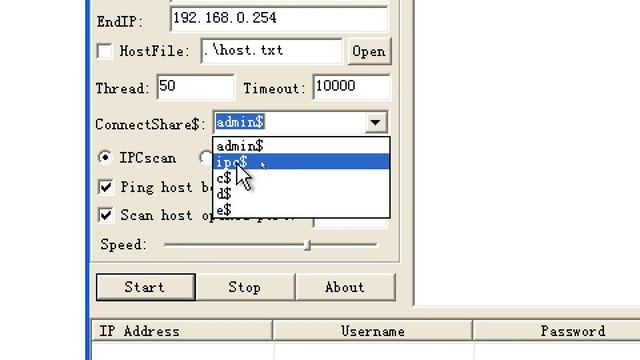Stop the scan

(x=245, y=287)
